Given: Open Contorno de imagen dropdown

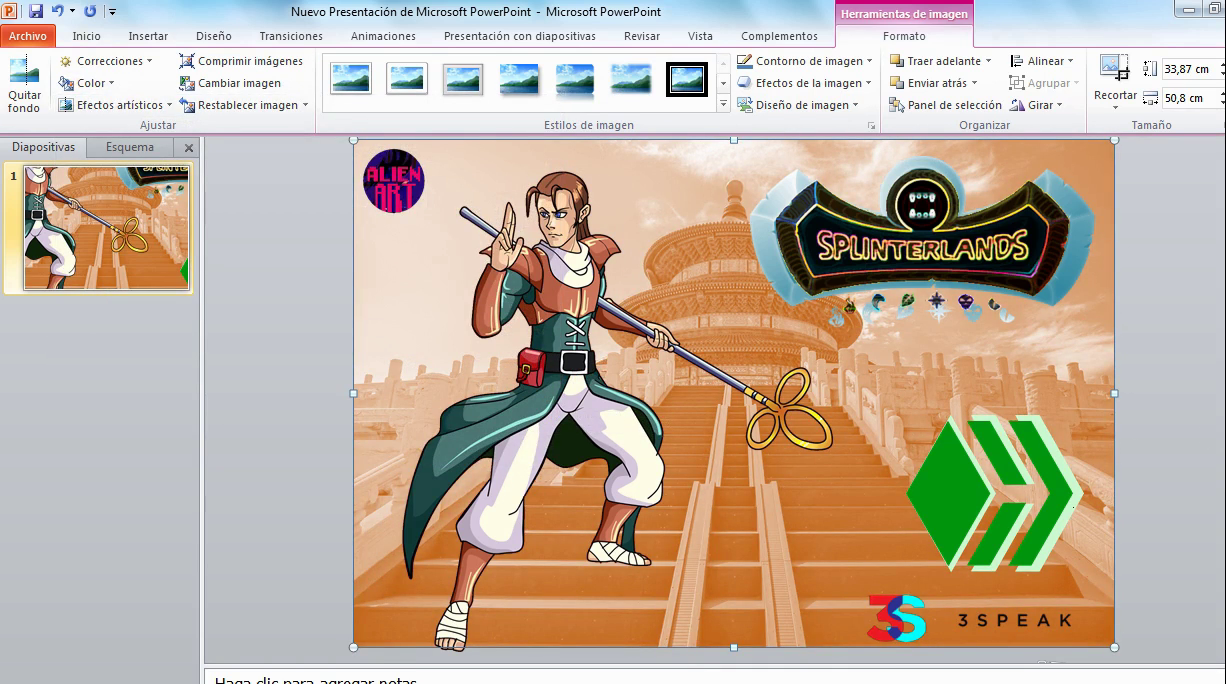Looking at the screenshot, I should coord(804,61).
